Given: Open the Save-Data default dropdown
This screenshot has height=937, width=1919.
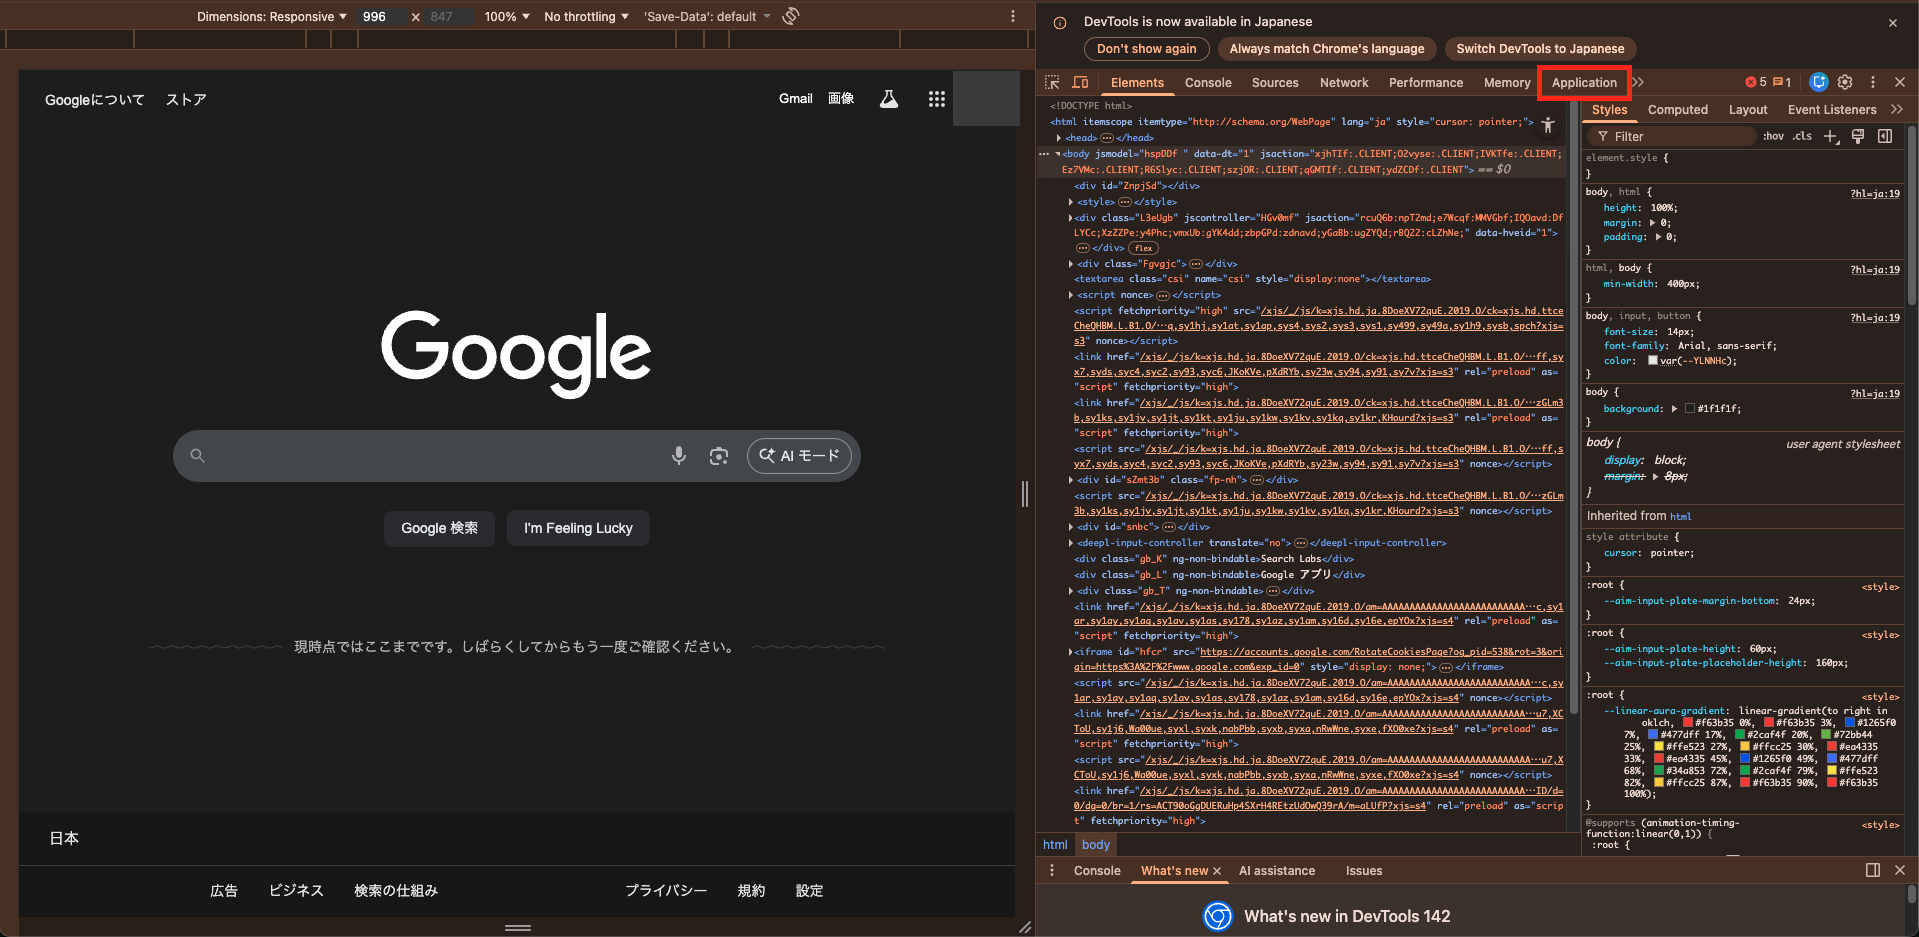Looking at the screenshot, I should [x=707, y=16].
